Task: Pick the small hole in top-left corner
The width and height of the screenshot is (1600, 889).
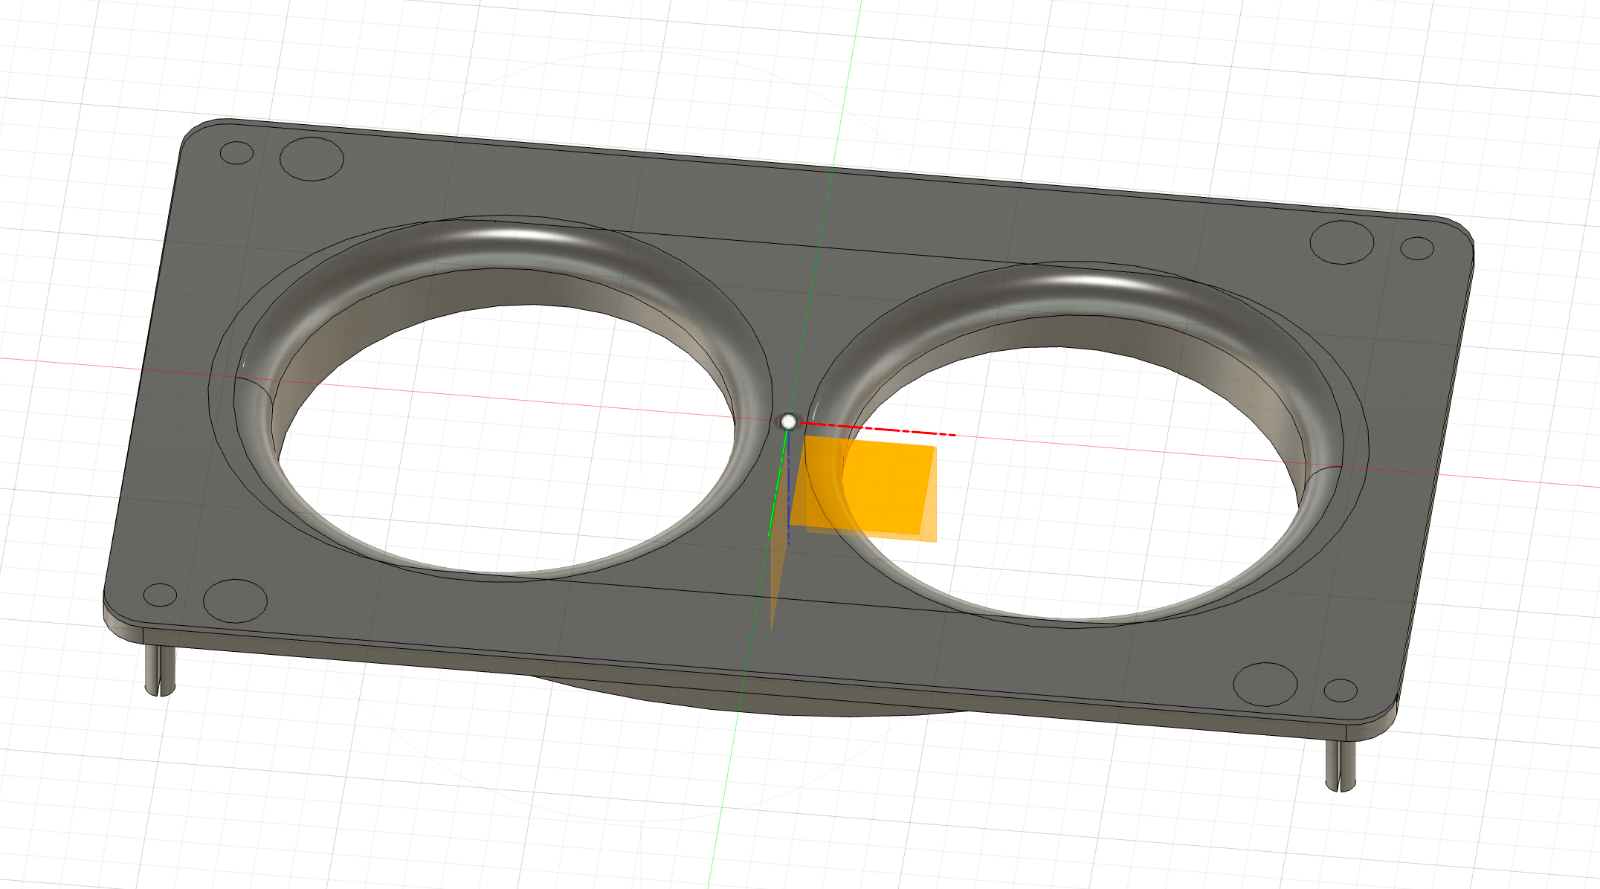Action: point(236,153)
